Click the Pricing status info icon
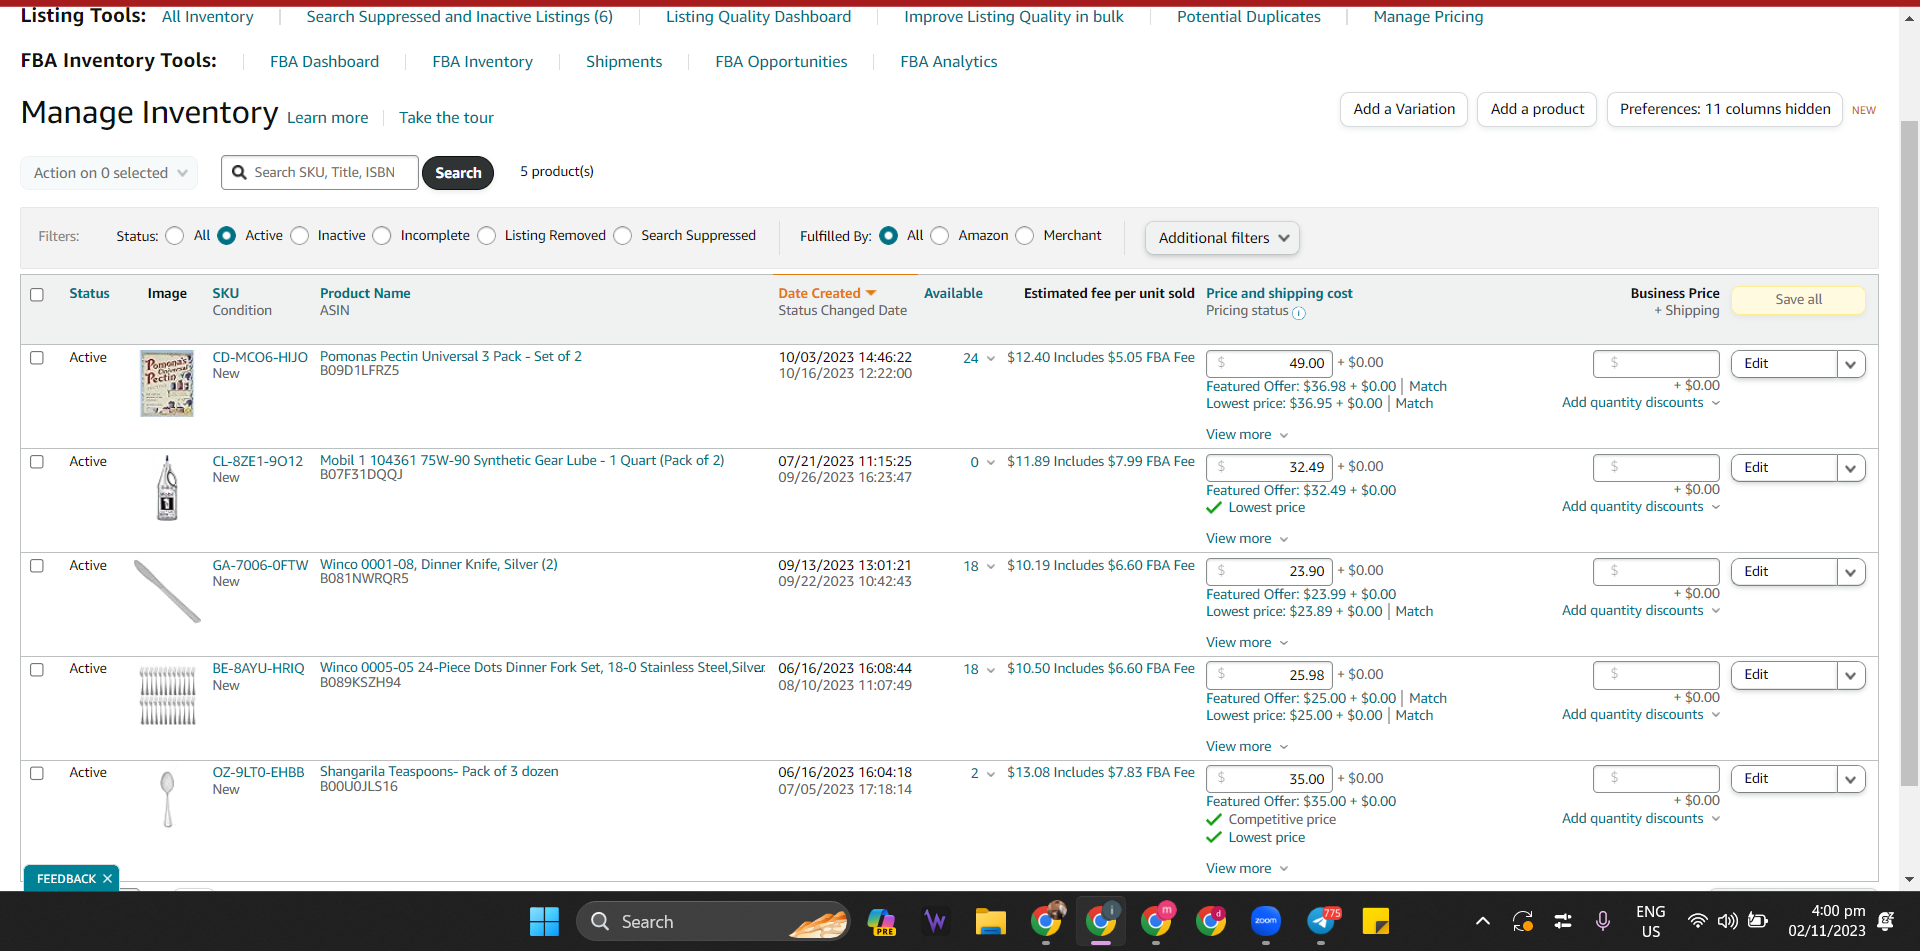This screenshot has width=1920, height=951. pyautogui.click(x=1298, y=313)
